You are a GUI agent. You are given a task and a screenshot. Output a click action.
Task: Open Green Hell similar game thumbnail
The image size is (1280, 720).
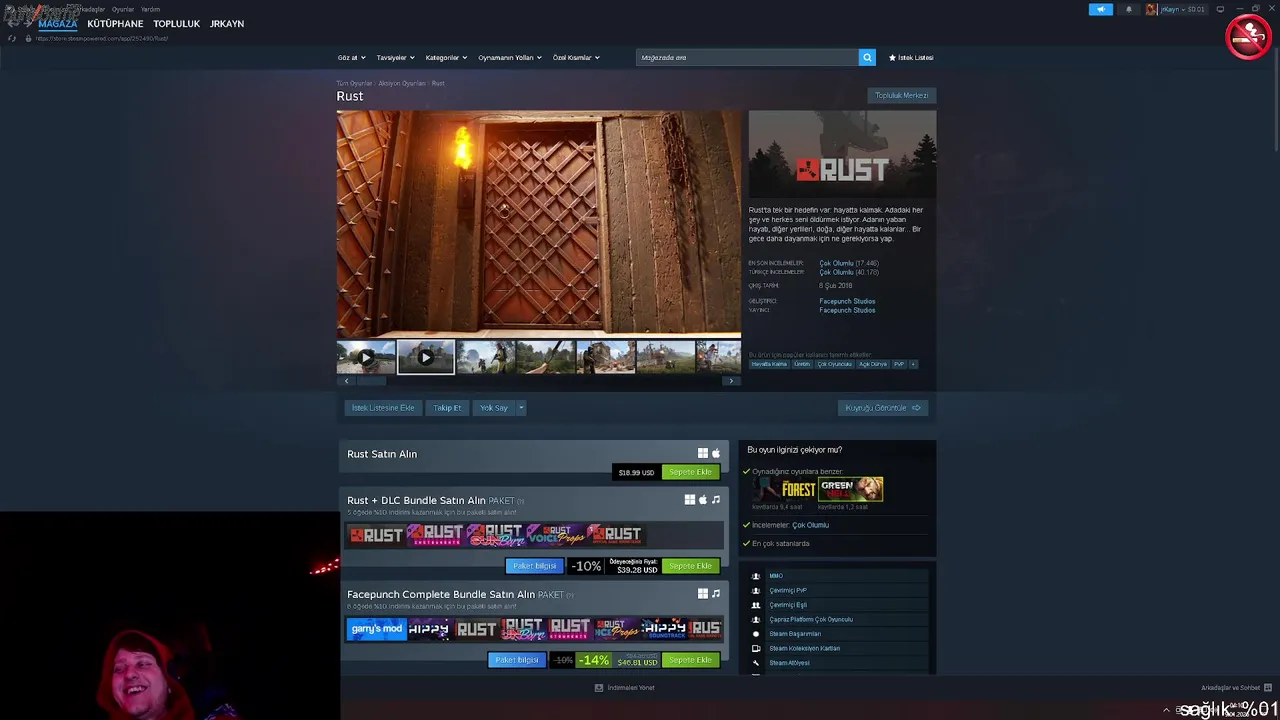pos(851,489)
